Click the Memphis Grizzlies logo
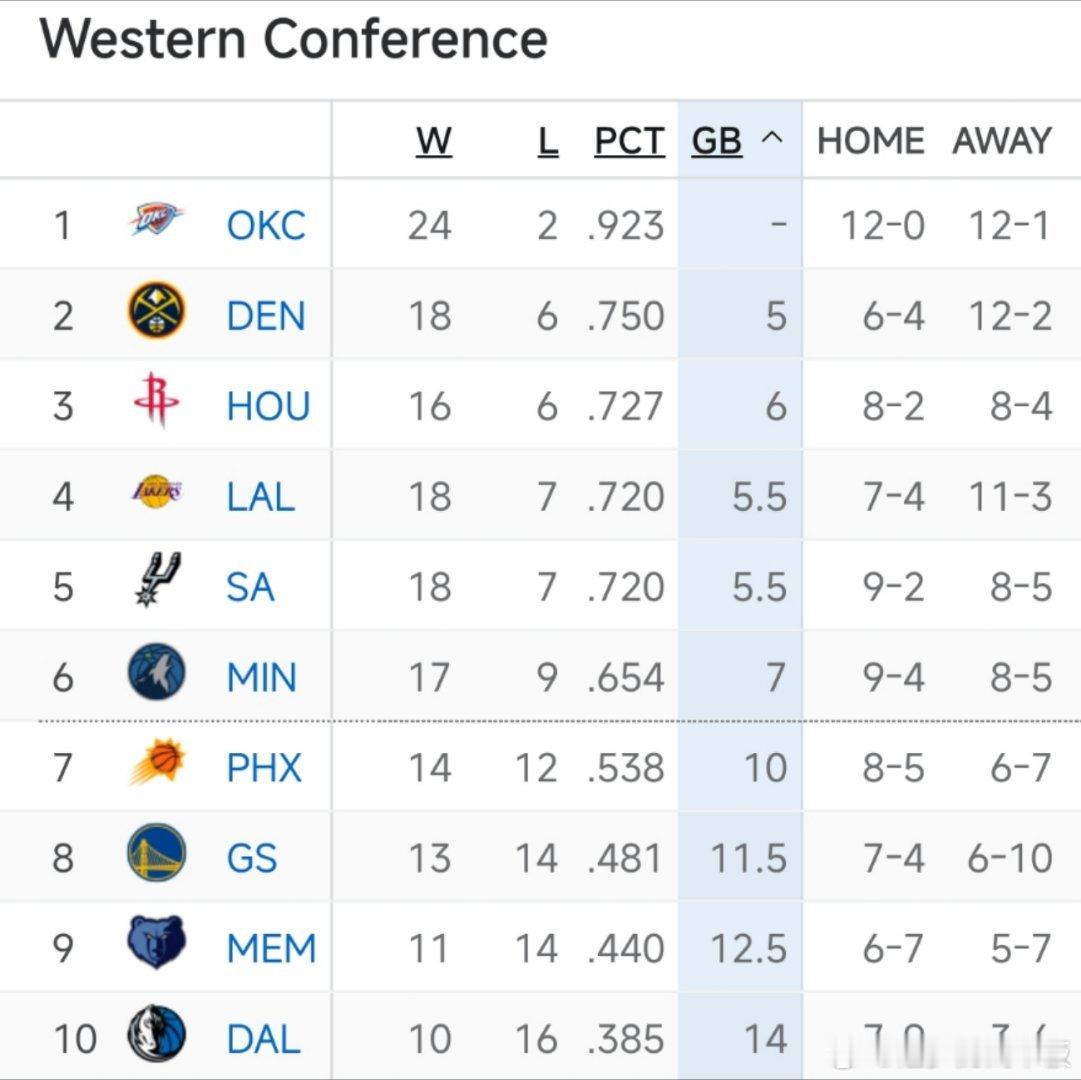This screenshot has width=1081, height=1080. pyautogui.click(x=157, y=943)
